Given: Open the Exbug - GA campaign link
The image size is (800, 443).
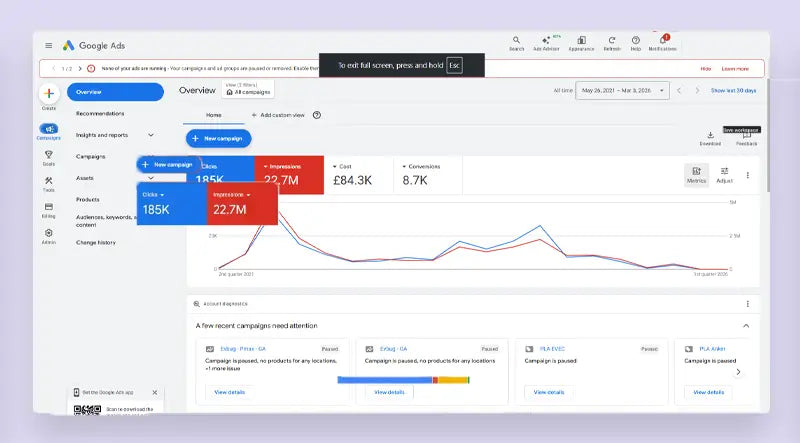Looking at the screenshot, I should (x=393, y=349).
